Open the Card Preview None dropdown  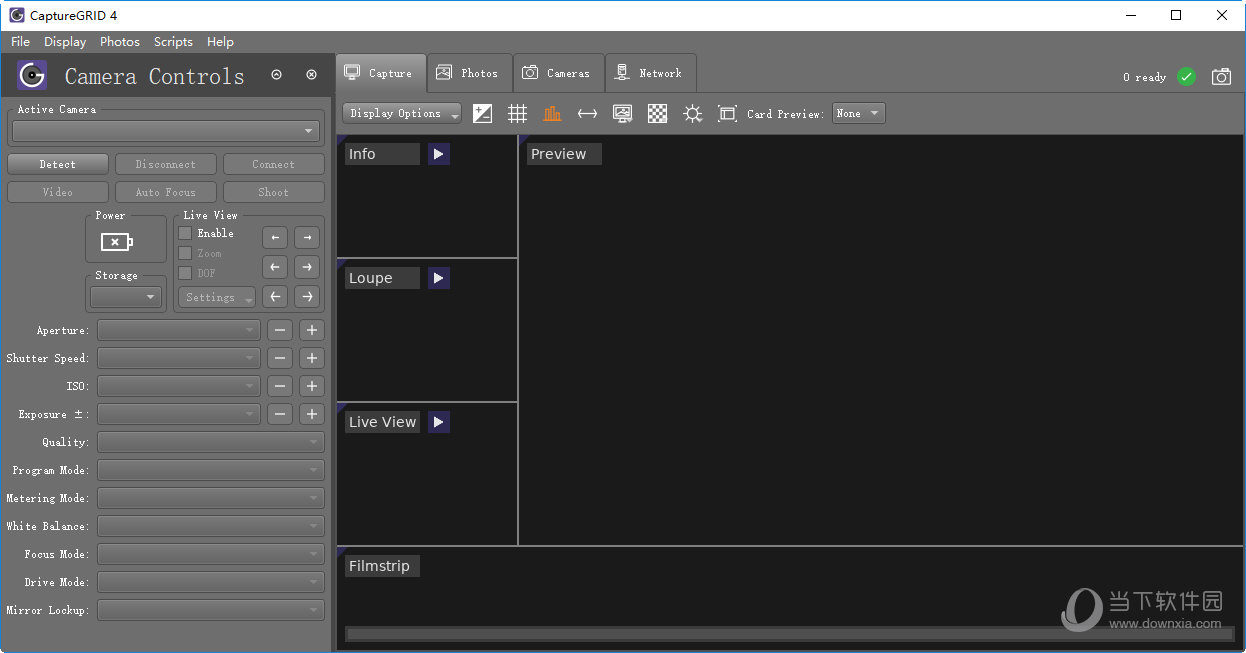(858, 114)
